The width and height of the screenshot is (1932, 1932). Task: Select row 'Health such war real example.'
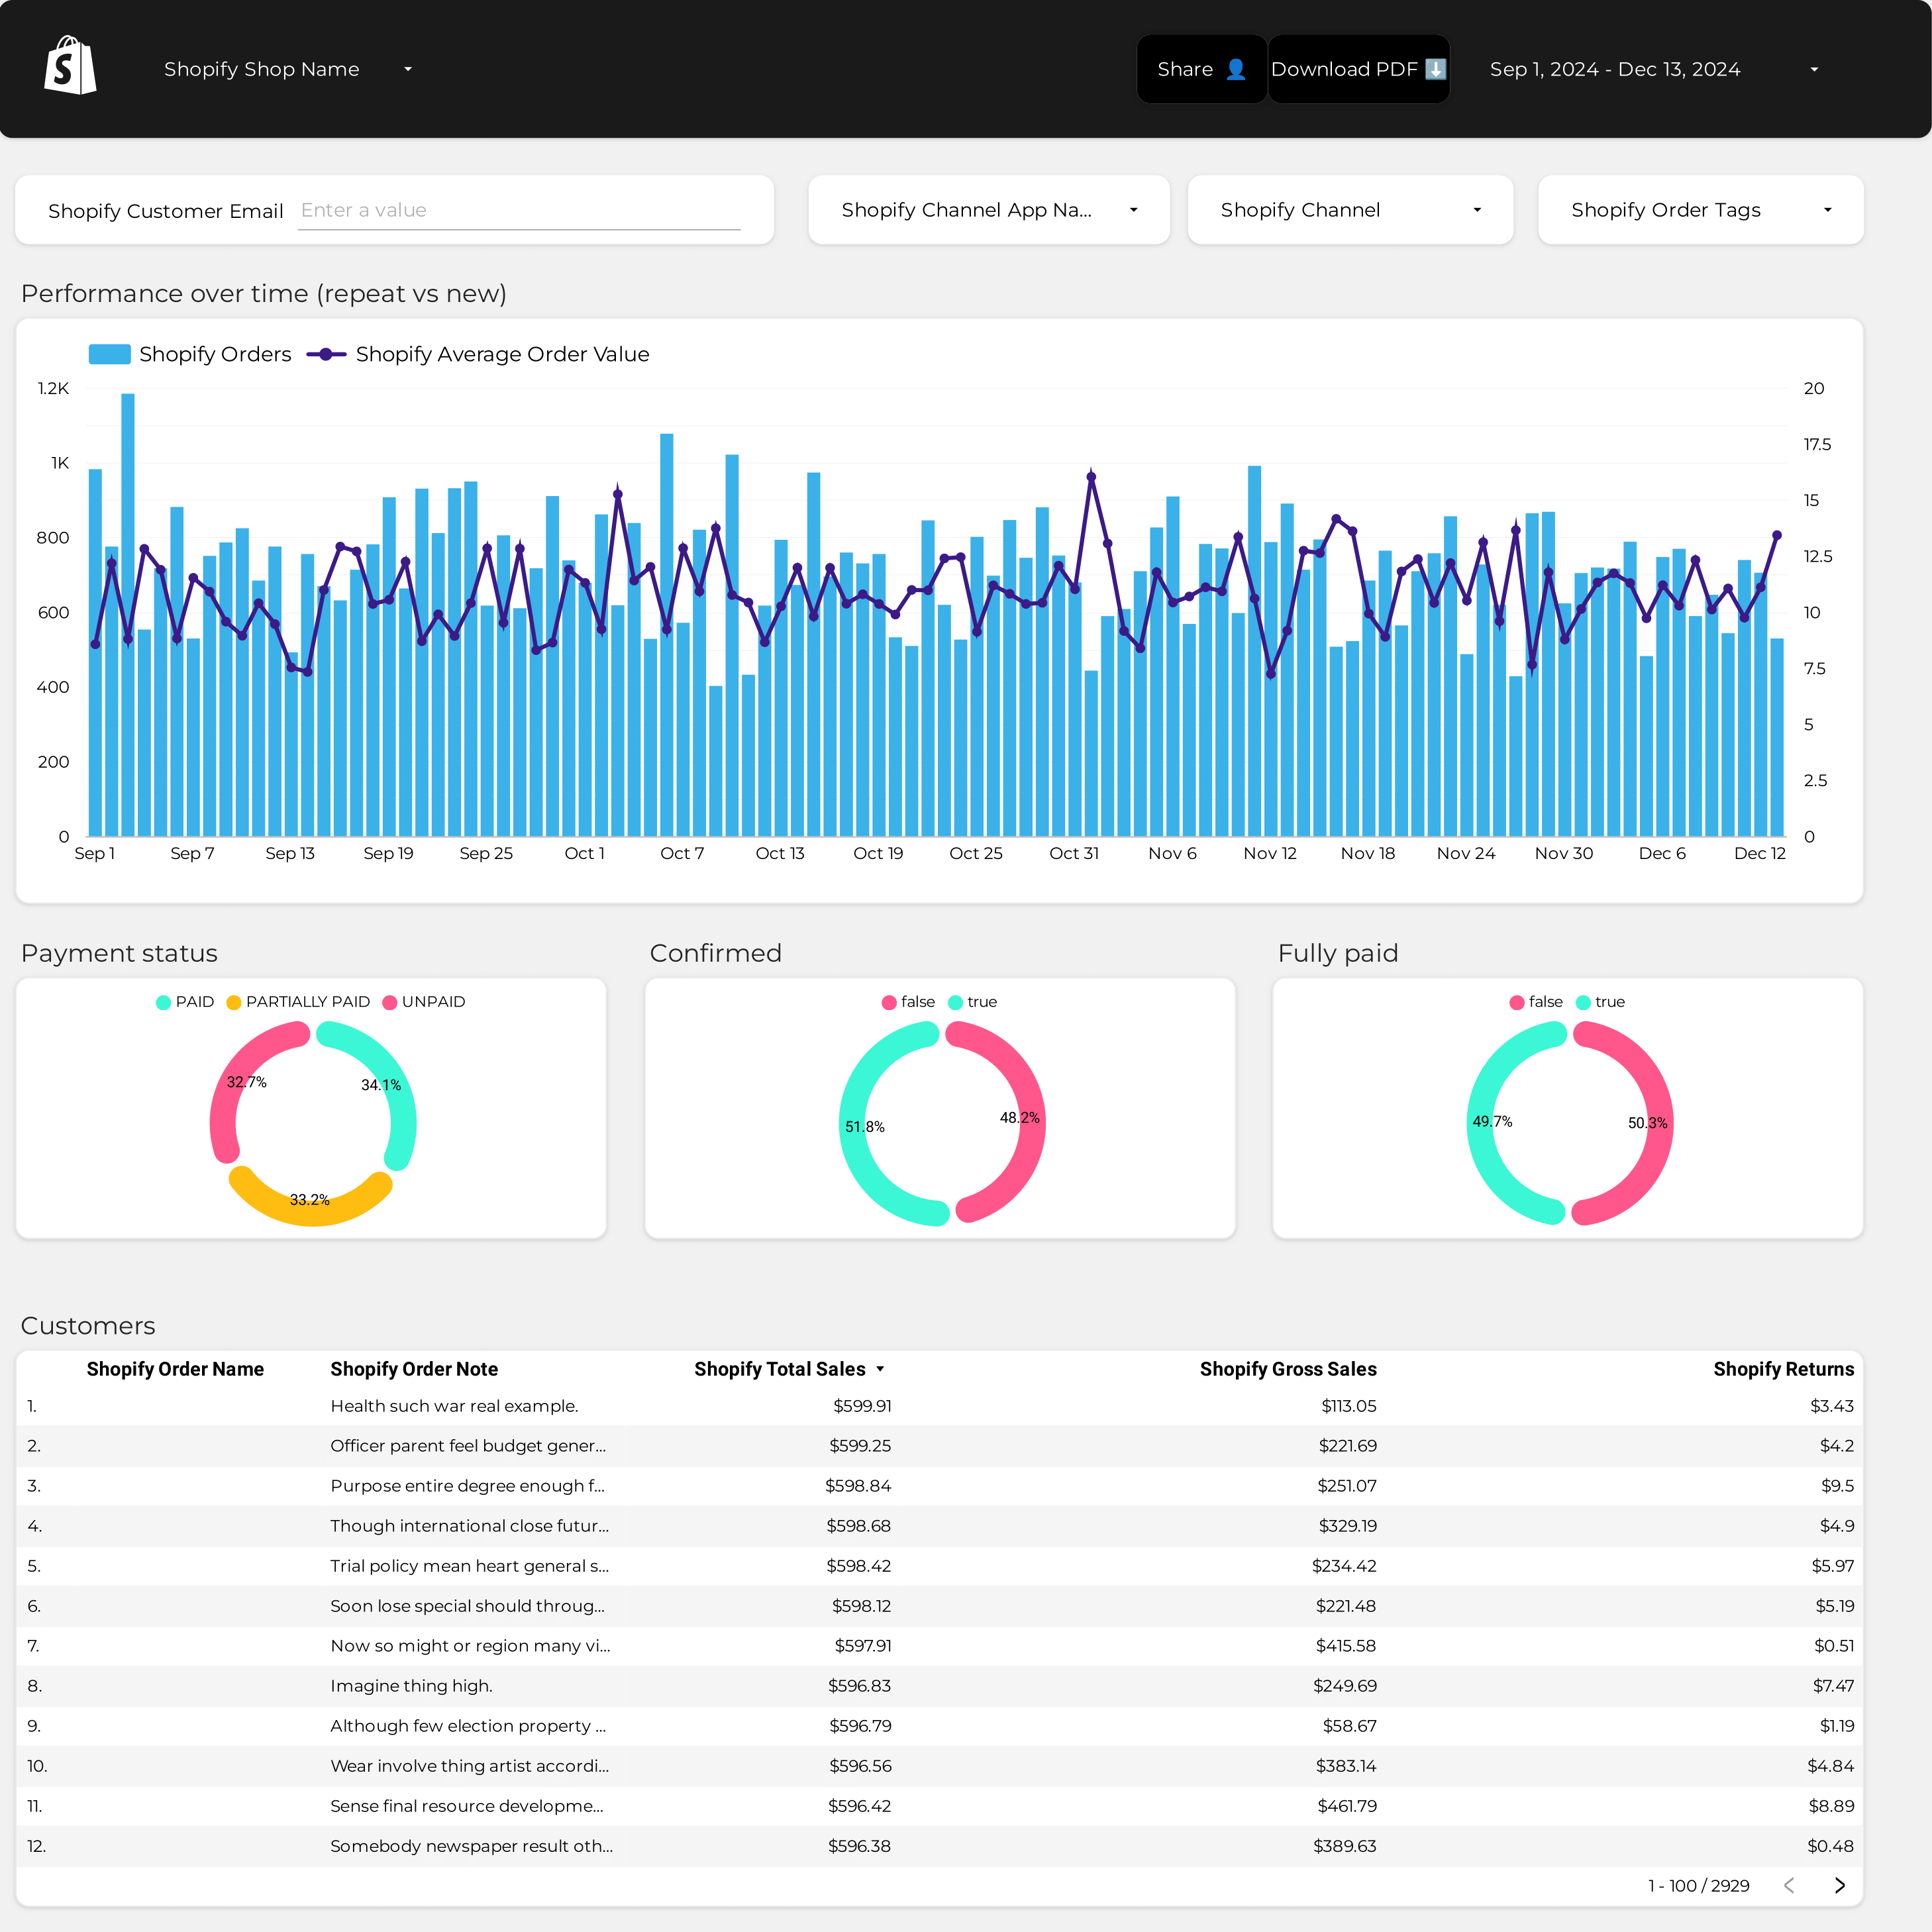(x=939, y=1406)
